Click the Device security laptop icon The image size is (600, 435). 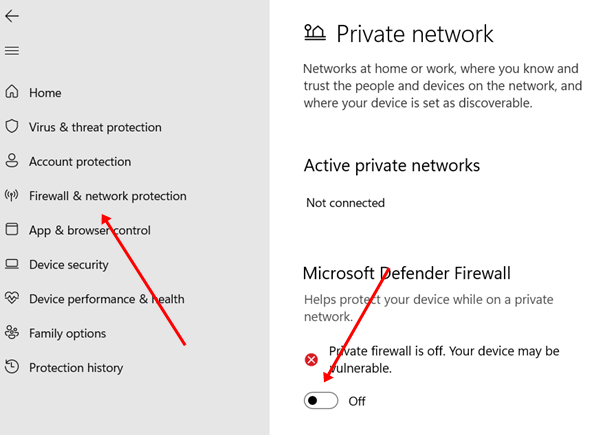pyautogui.click(x=12, y=265)
